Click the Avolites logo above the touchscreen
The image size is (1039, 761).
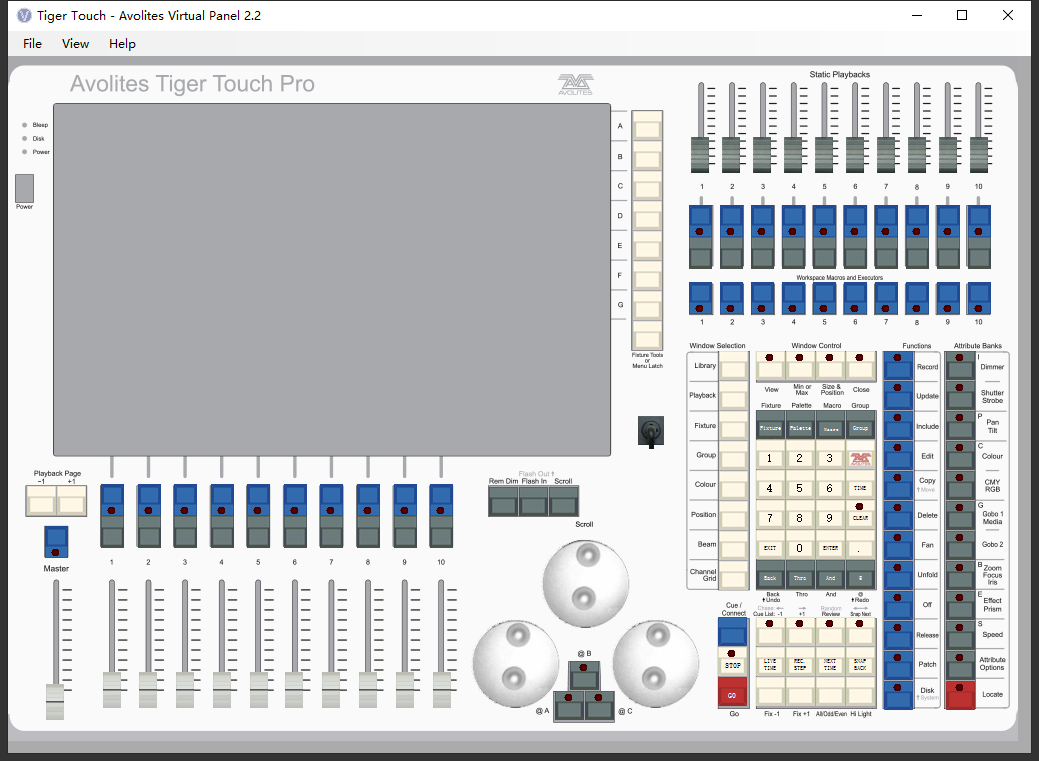point(575,85)
